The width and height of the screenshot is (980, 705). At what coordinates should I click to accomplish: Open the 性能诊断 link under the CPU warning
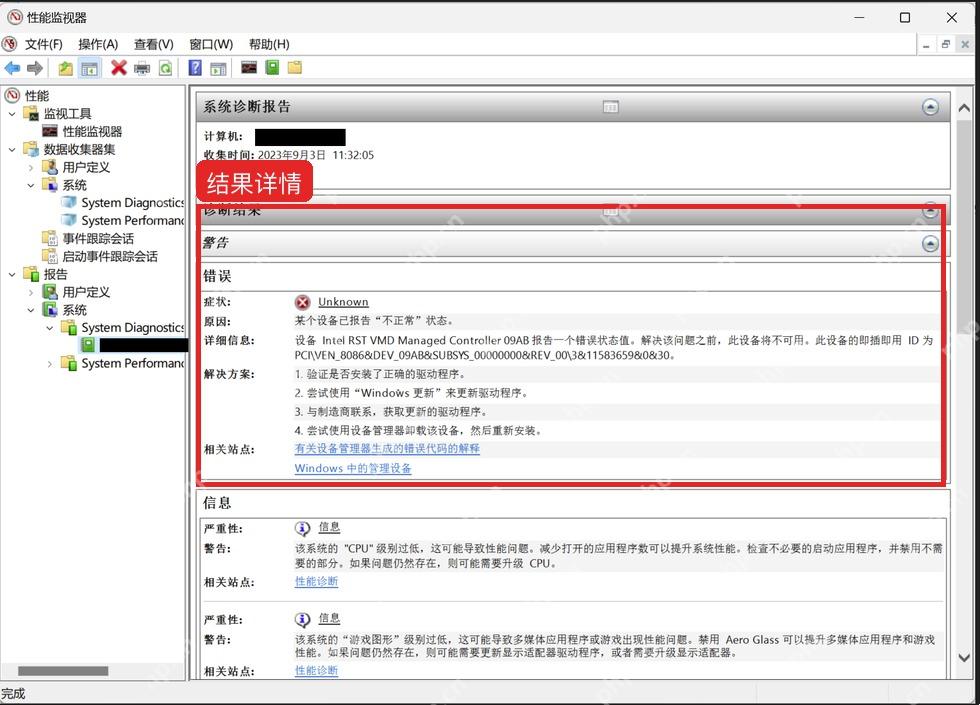[x=316, y=581]
